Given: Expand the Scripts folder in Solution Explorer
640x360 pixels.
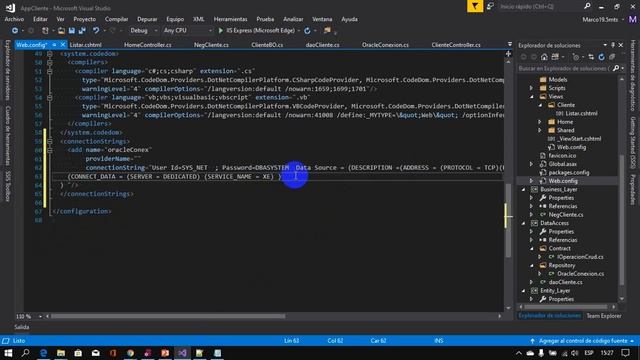Looking at the screenshot, I should (x=531, y=88).
